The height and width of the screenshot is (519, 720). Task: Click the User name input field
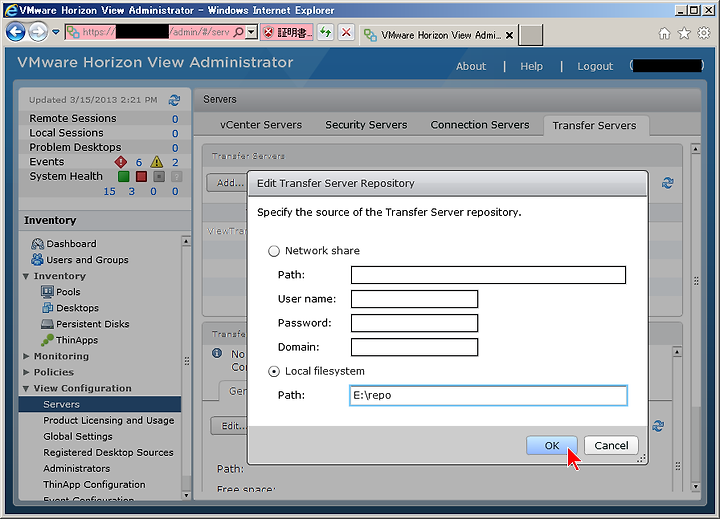coord(414,299)
